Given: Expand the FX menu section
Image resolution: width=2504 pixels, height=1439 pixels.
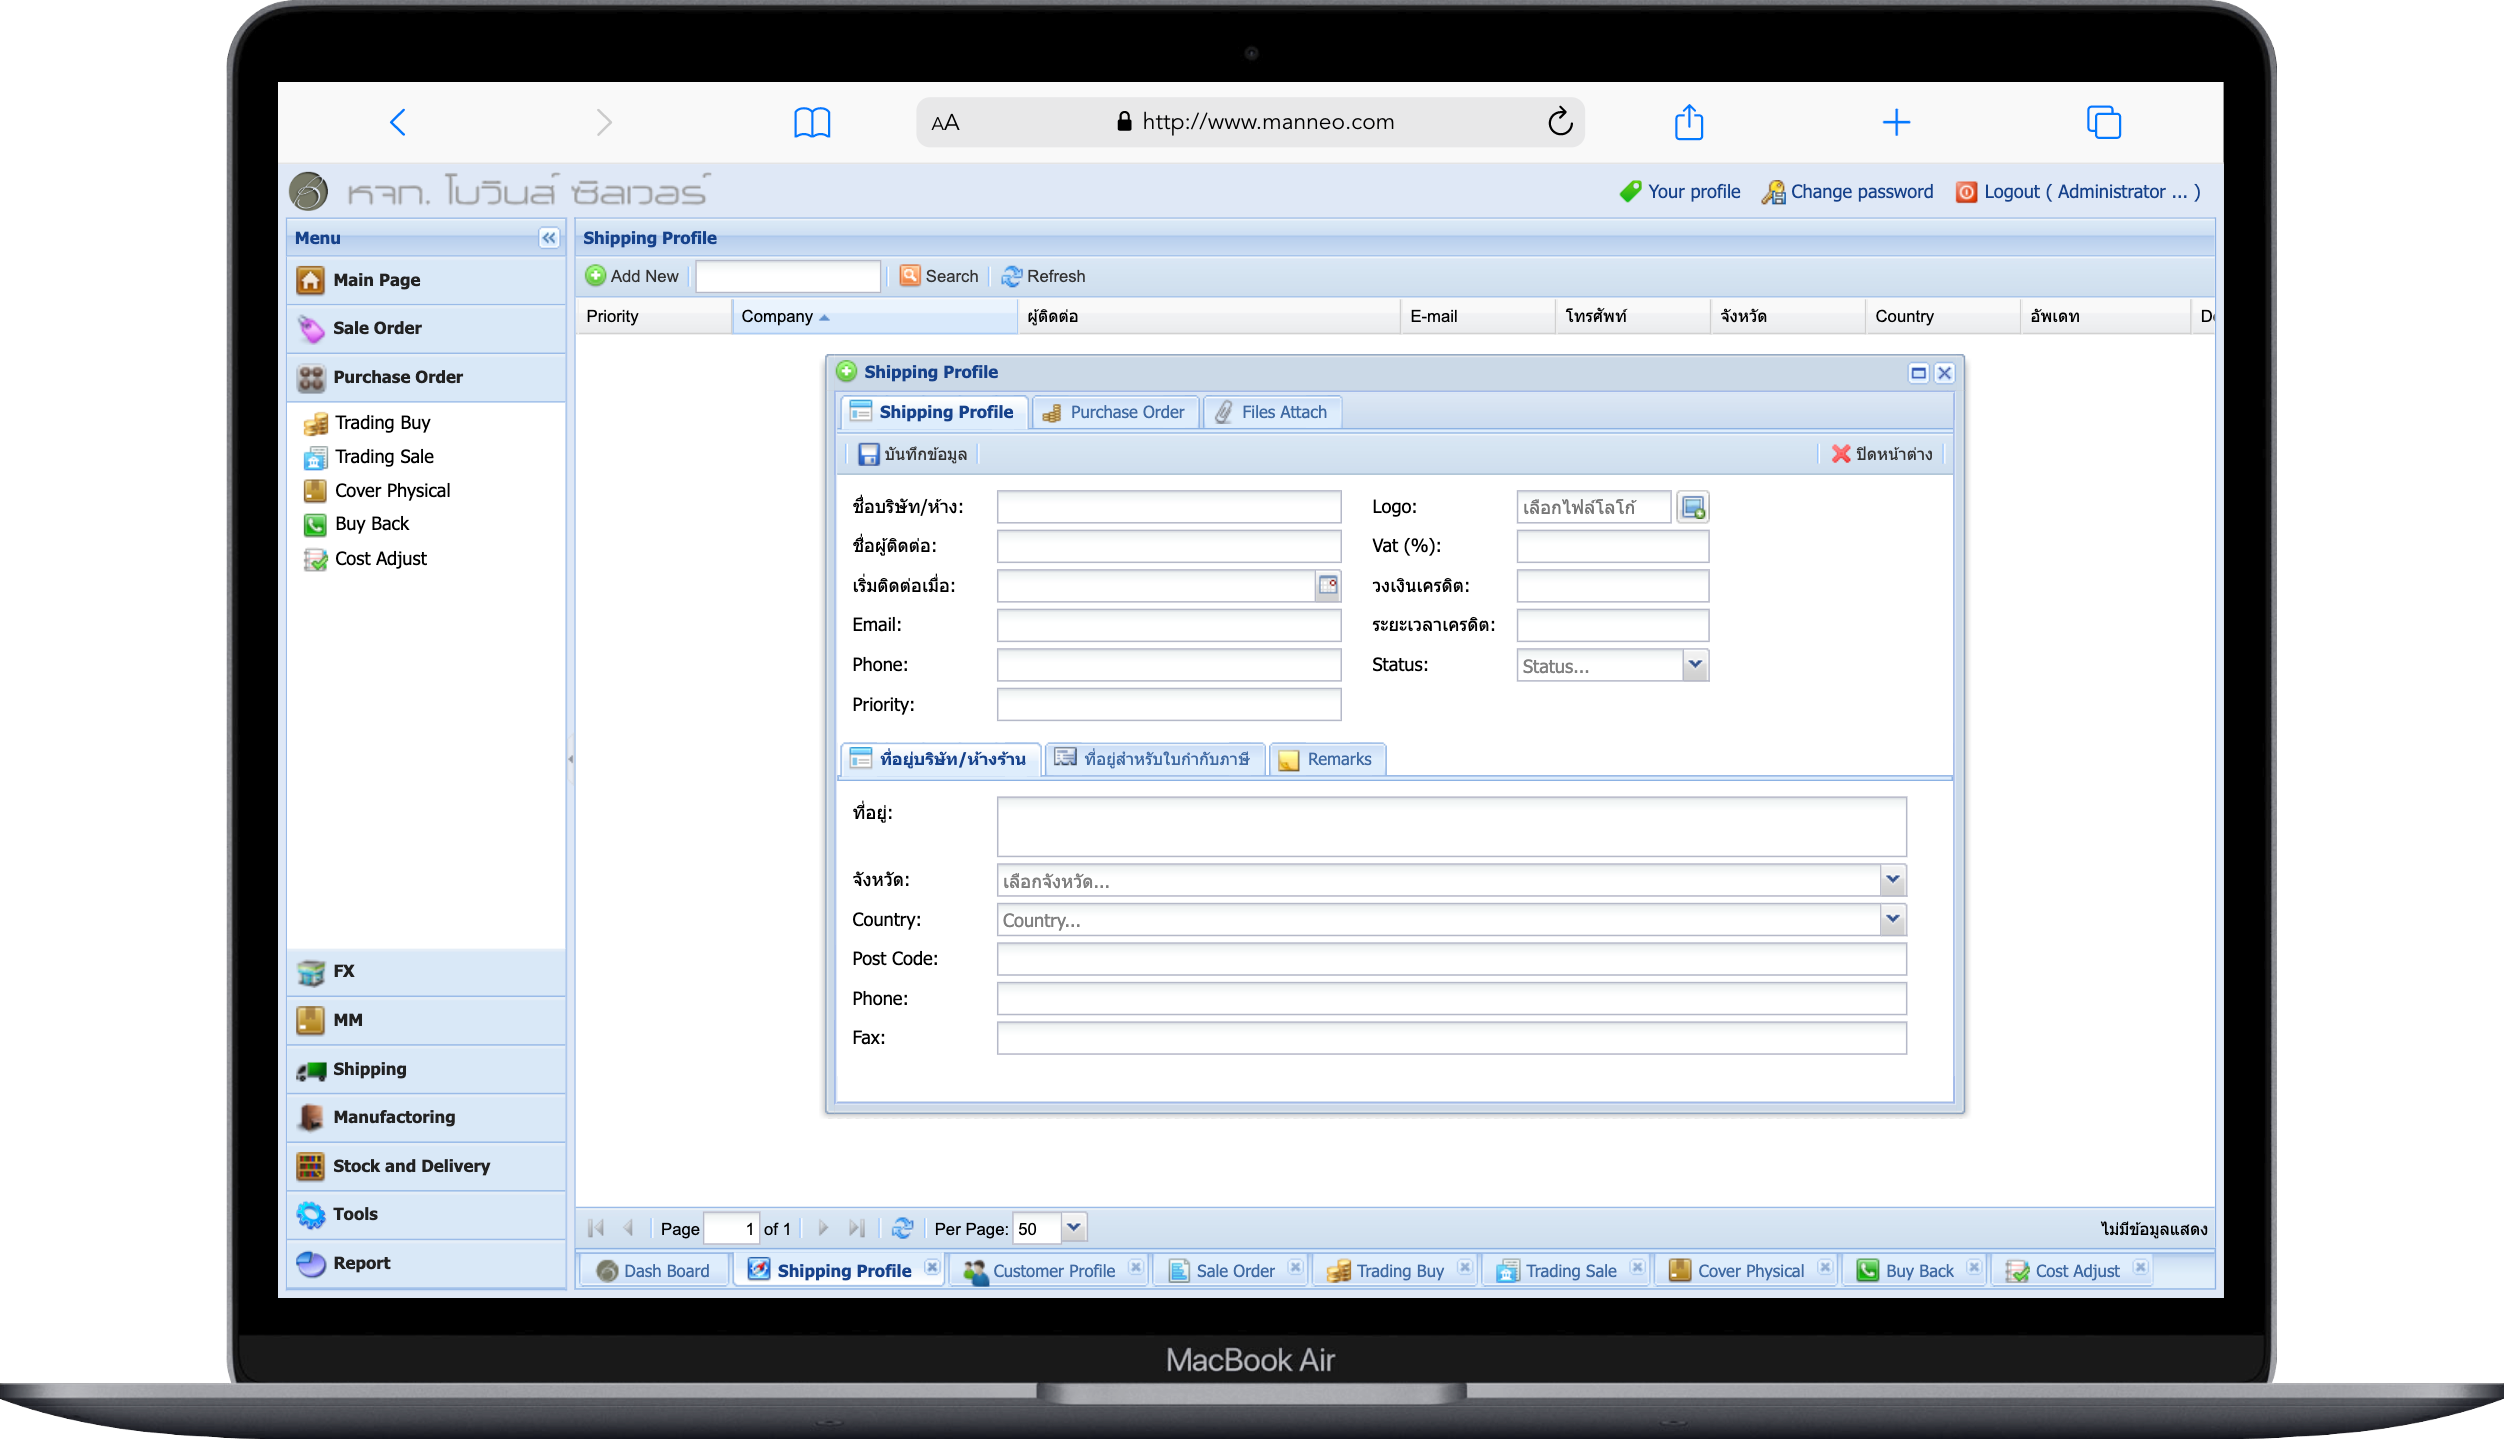Looking at the screenshot, I should pos(426,971).
